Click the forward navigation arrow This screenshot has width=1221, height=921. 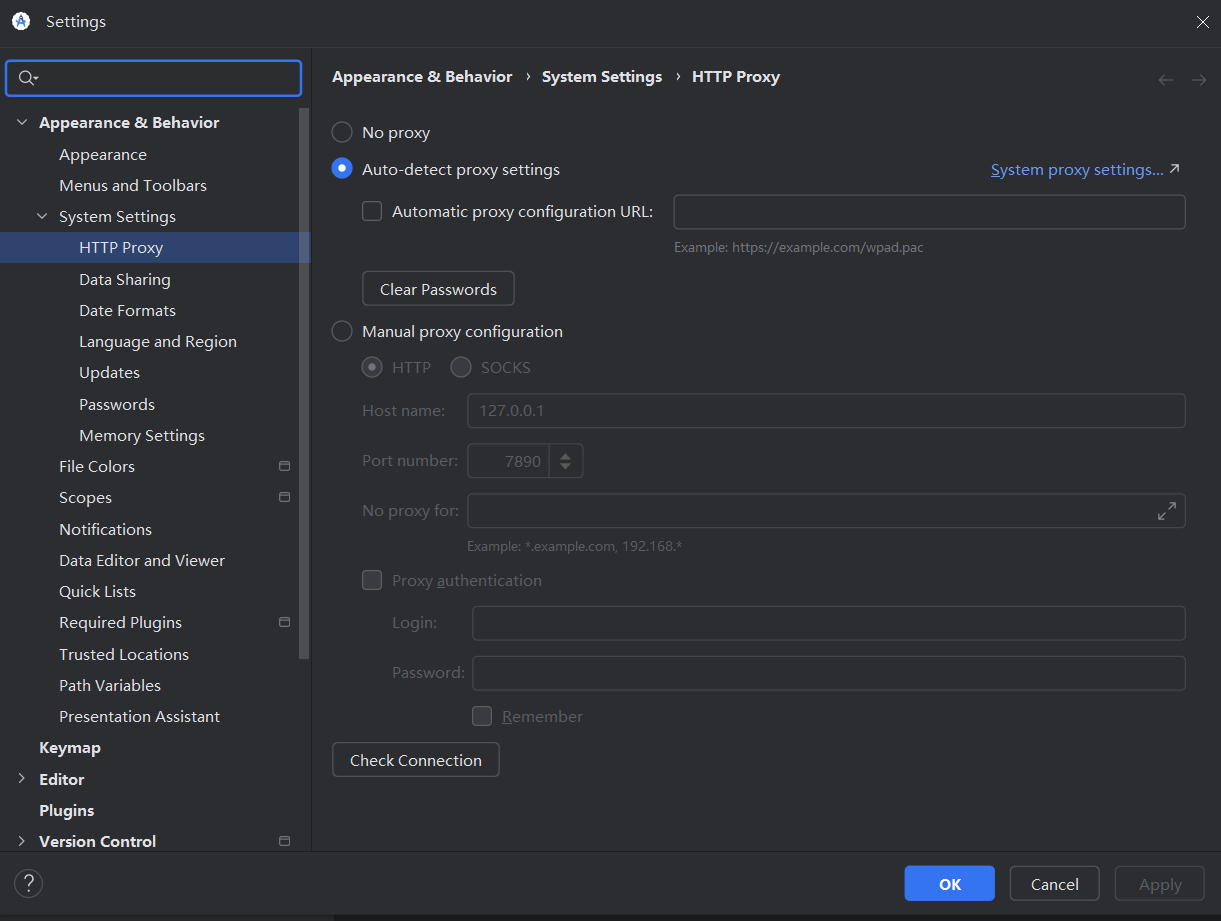[x=1198, y=80]
